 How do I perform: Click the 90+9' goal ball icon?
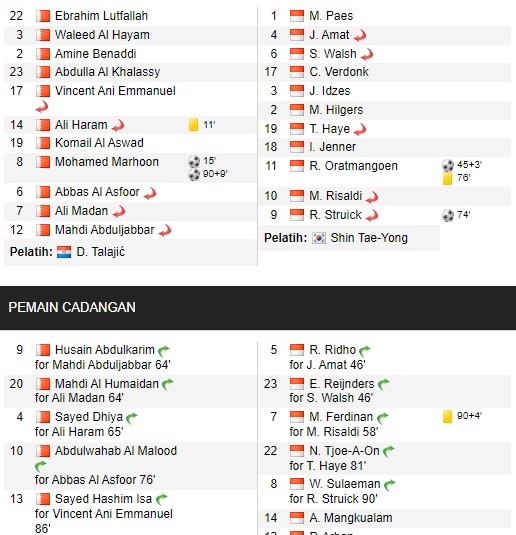[194, 174]
